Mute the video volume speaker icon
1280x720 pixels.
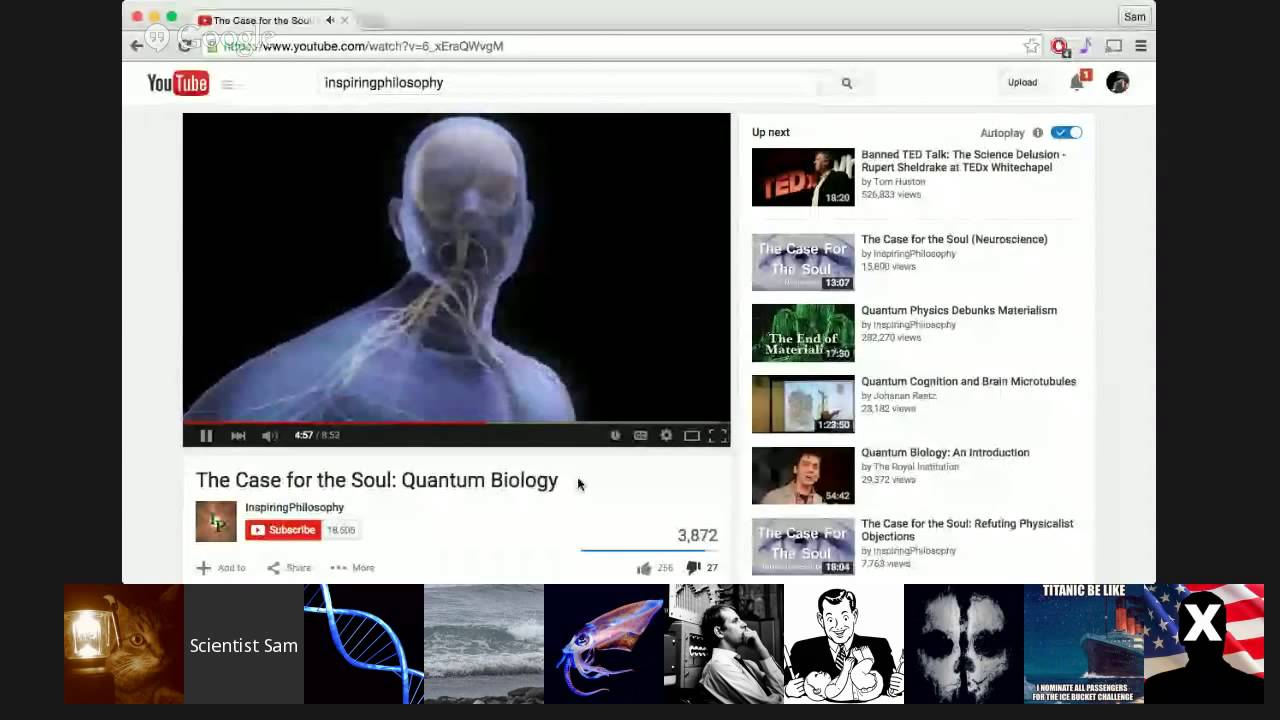269,435
